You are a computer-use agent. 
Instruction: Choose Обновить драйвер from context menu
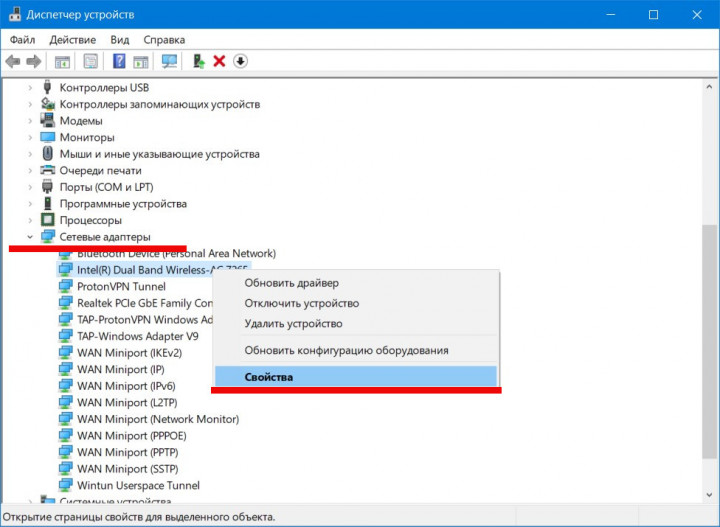(292, 283)
